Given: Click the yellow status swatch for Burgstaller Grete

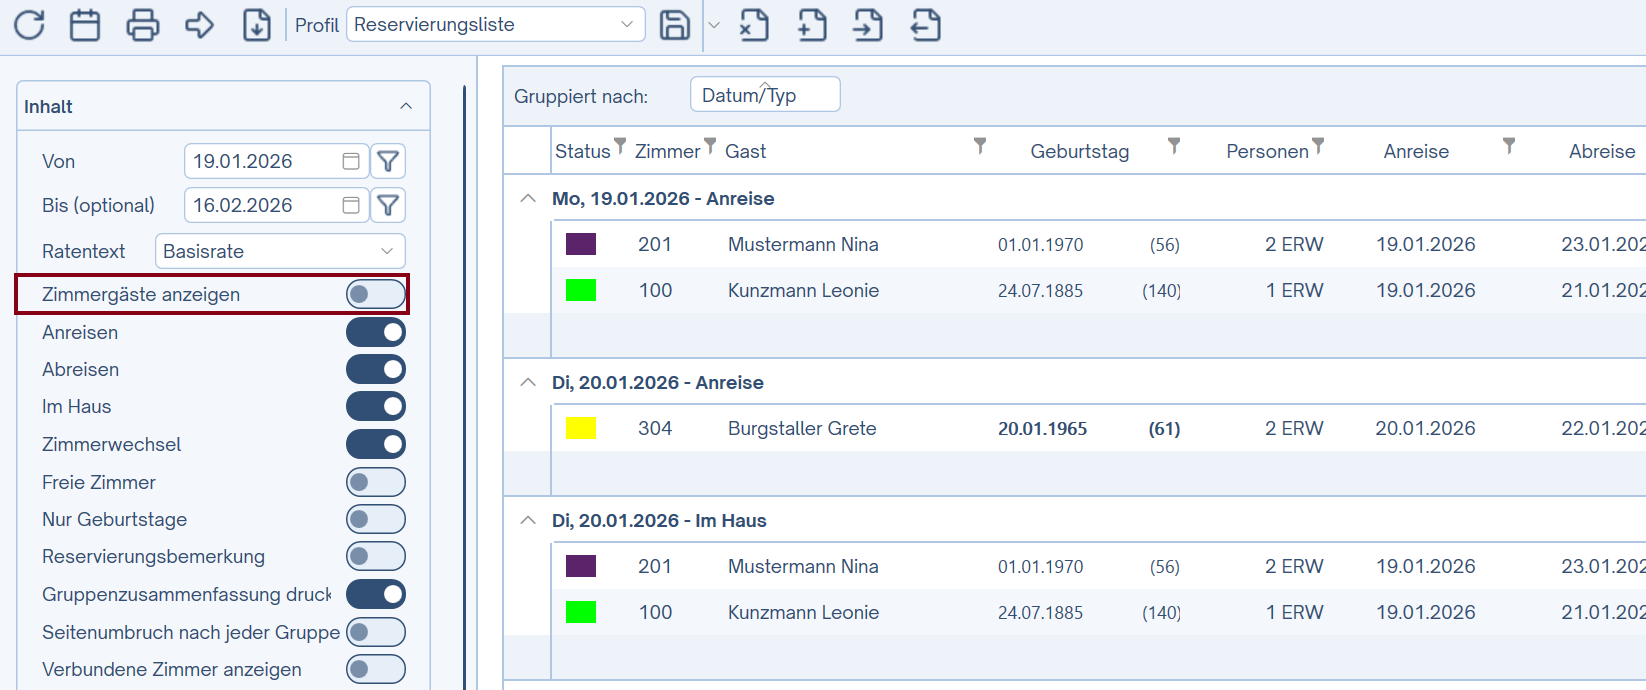Looking at the screenshot, I should [581, 428].
